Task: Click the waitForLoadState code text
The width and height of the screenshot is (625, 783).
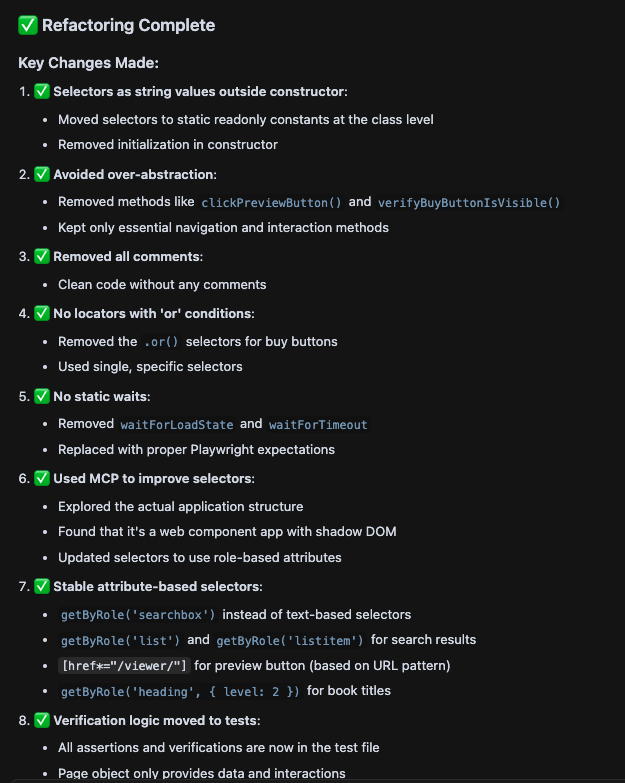Action: [177, 424]
